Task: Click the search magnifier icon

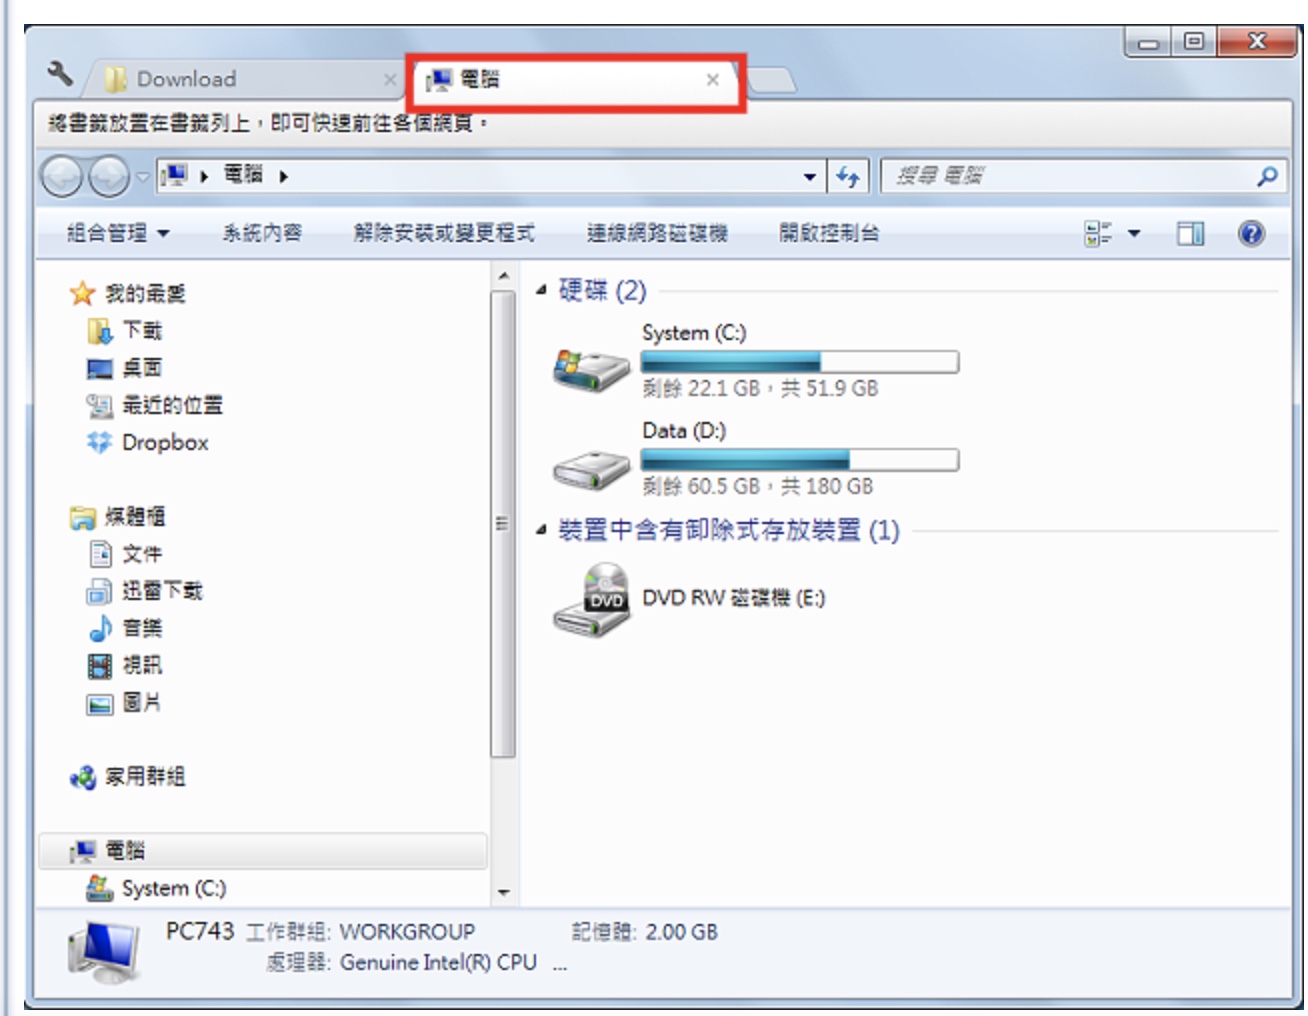Action: [x=1267, y=177]
